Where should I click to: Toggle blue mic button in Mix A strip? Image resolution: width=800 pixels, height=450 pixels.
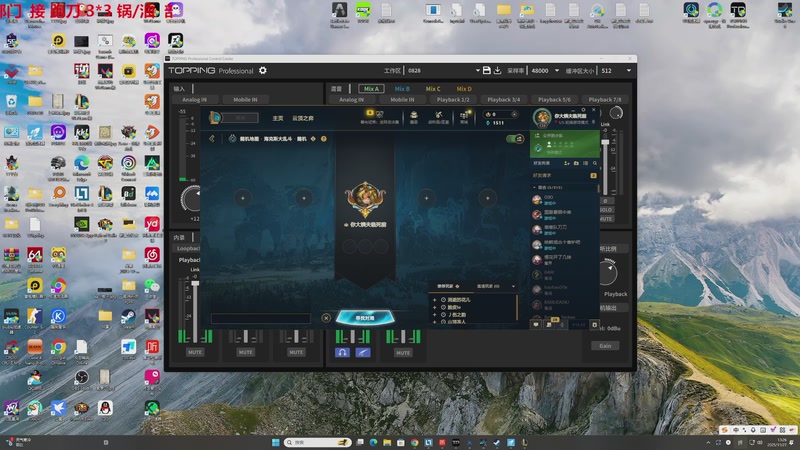click(x=363, y=352)
